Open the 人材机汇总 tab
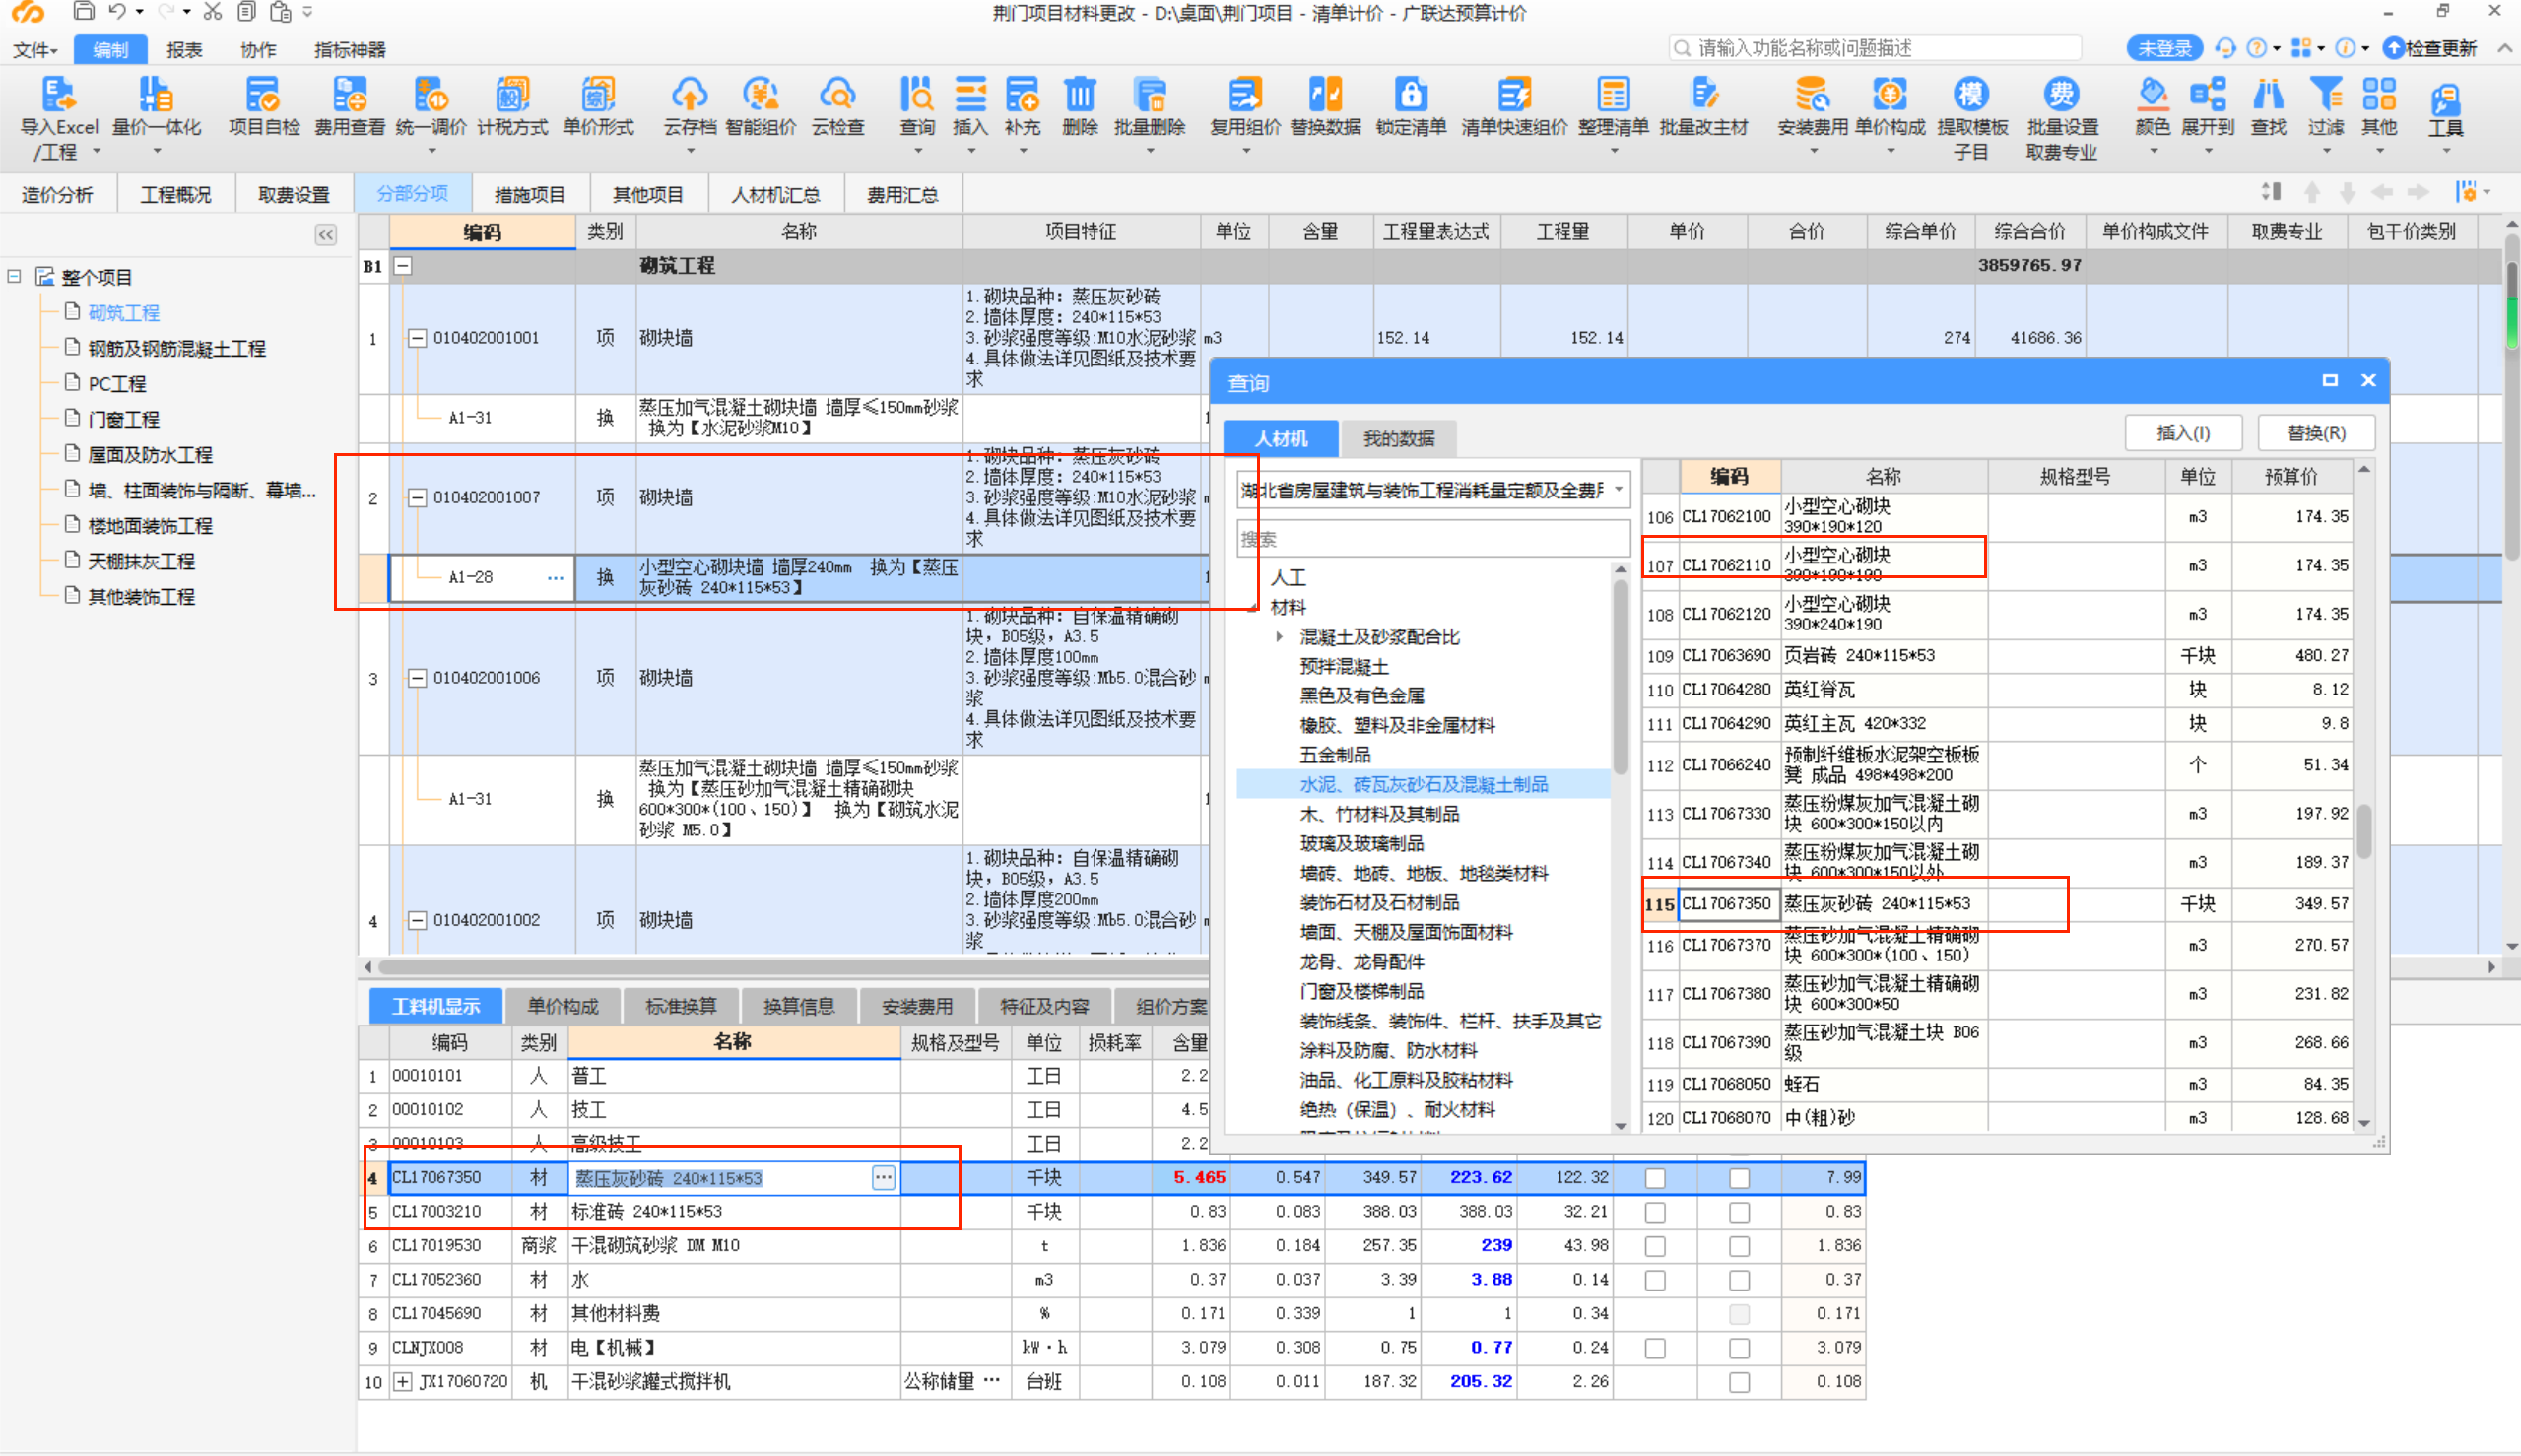This screenshot has width=2521, height=1456. pos(776,195)
